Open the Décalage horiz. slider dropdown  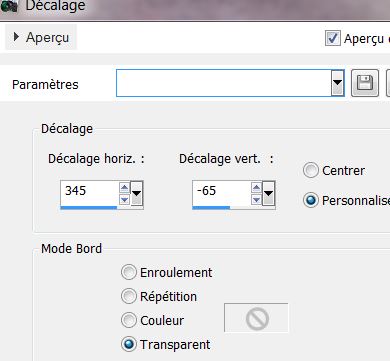pyautogui.click(x=137, y=193)
